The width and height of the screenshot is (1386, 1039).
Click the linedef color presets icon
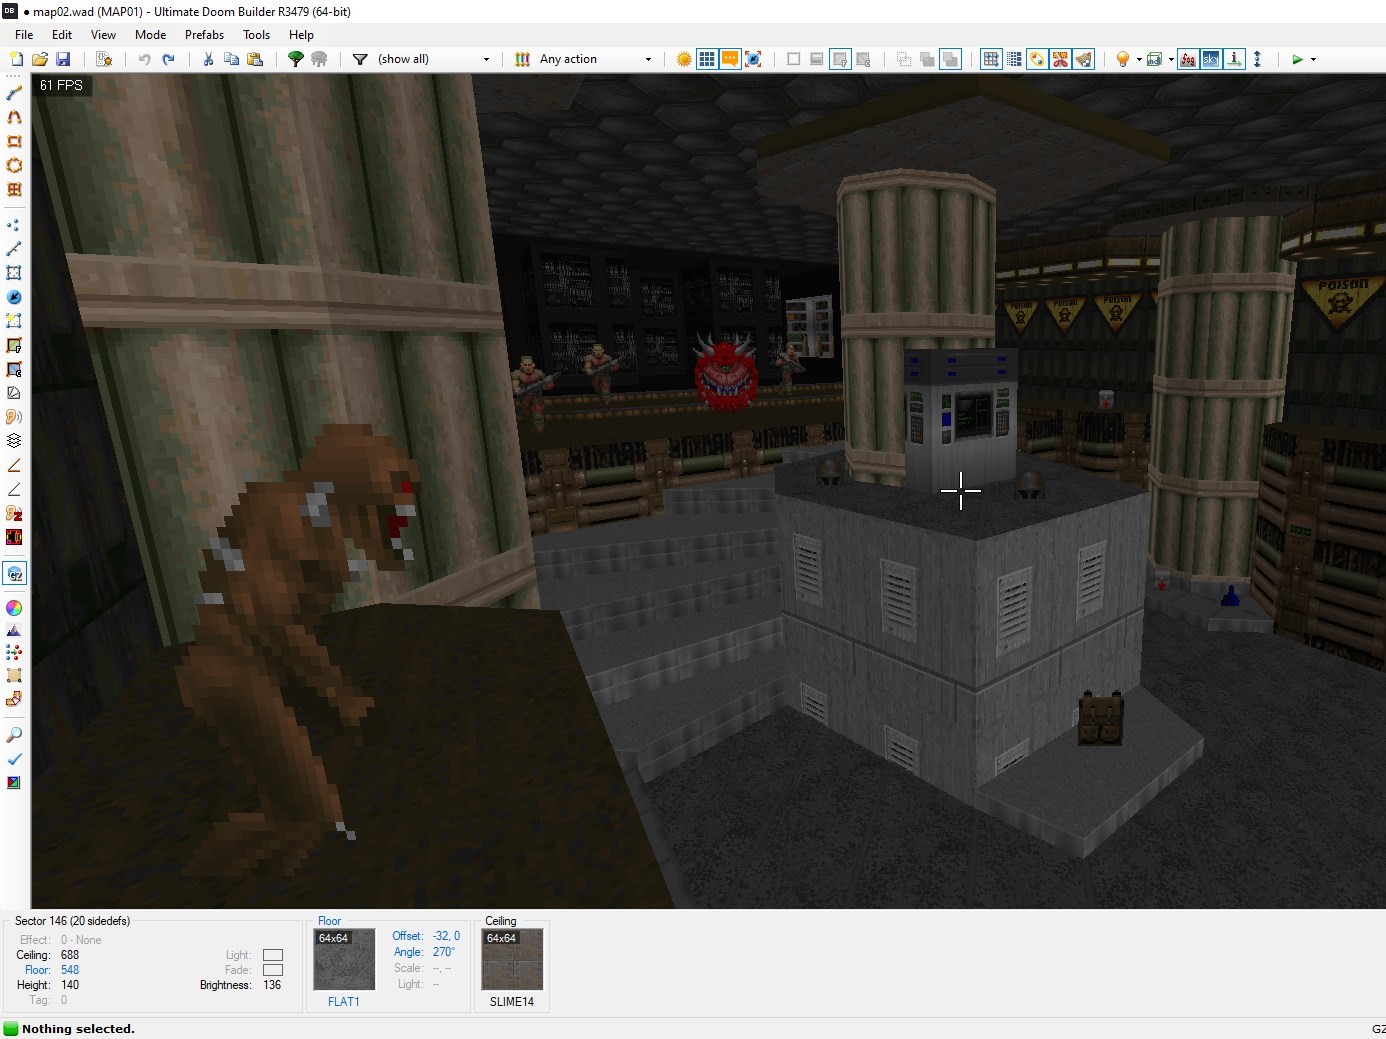pyautogui.click(x=522, y=59)
